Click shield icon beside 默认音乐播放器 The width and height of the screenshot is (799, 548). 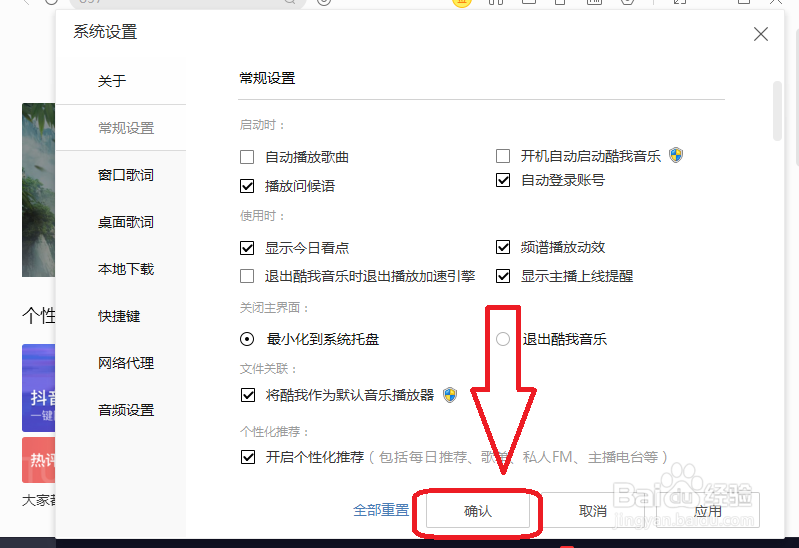(x=450, y=395)
